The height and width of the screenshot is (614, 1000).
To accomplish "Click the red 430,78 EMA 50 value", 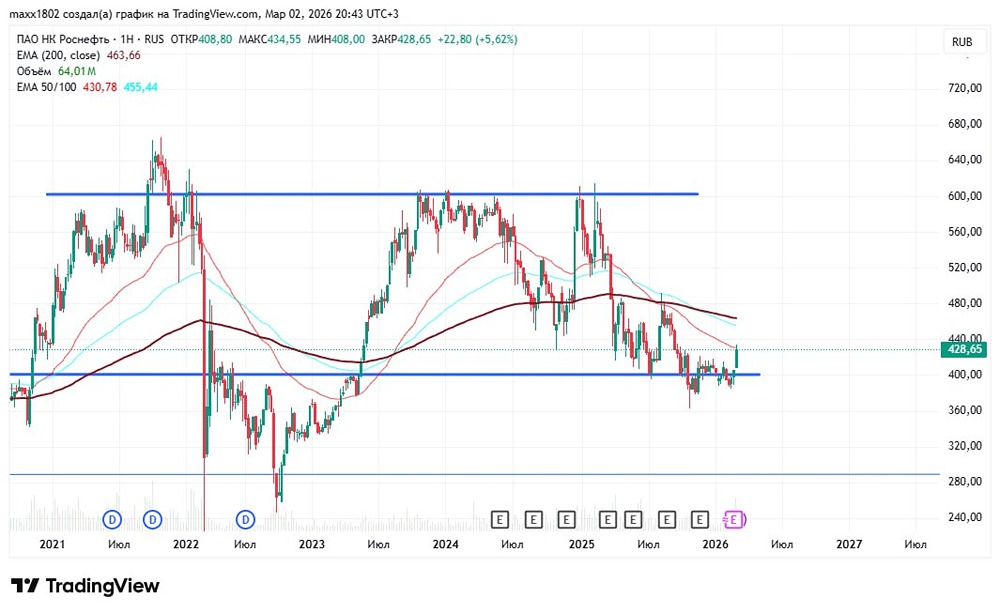I will tap(100, 87).
